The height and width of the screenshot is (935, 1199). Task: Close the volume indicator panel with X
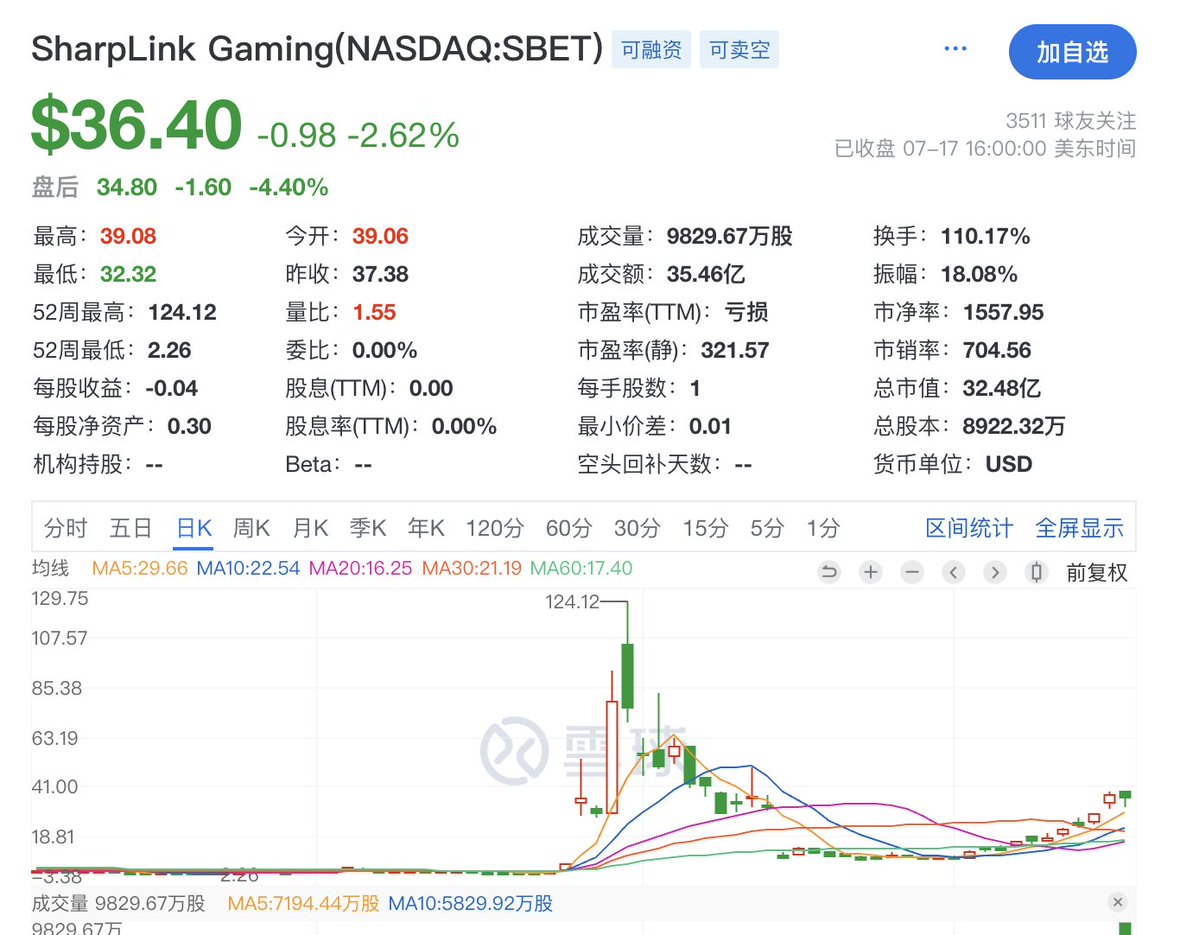point(1117,902)
